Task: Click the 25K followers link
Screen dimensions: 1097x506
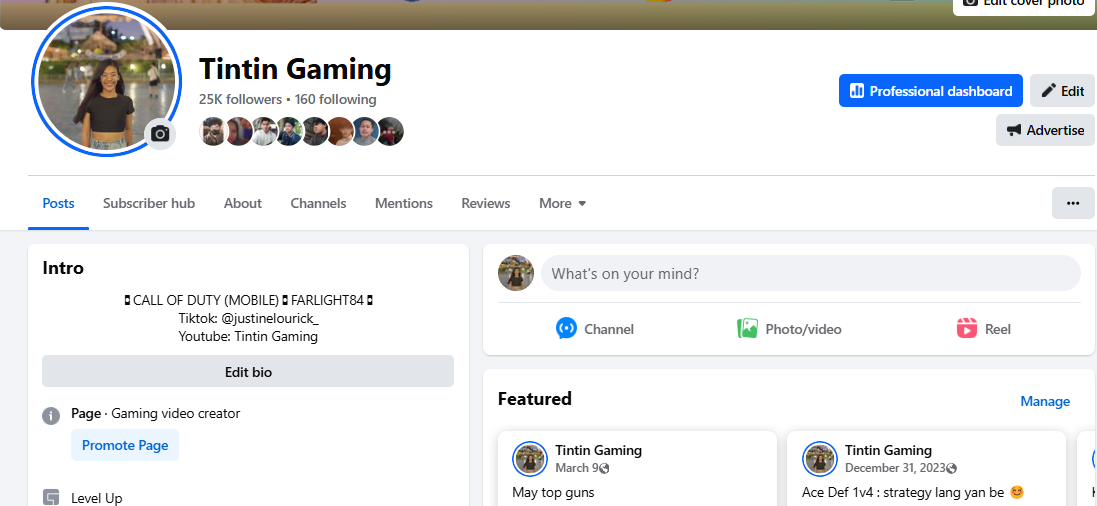Action: [240, 99]
